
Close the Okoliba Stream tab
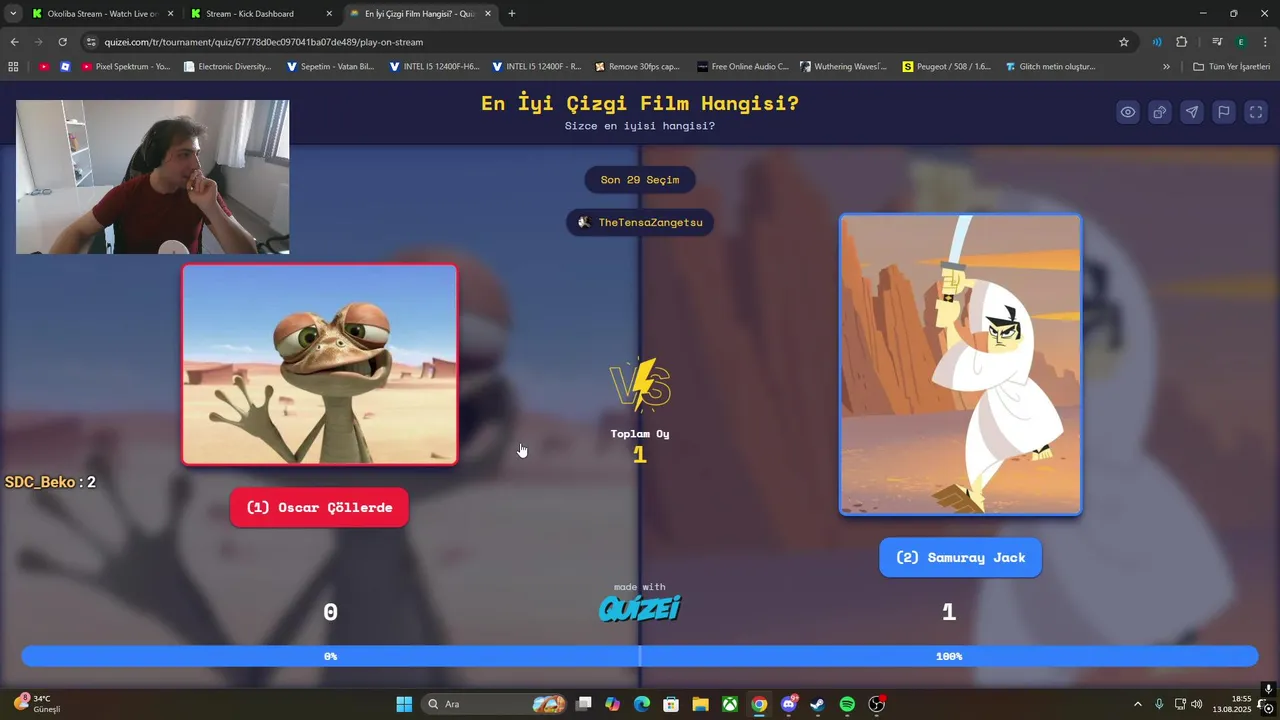(170, 14)
